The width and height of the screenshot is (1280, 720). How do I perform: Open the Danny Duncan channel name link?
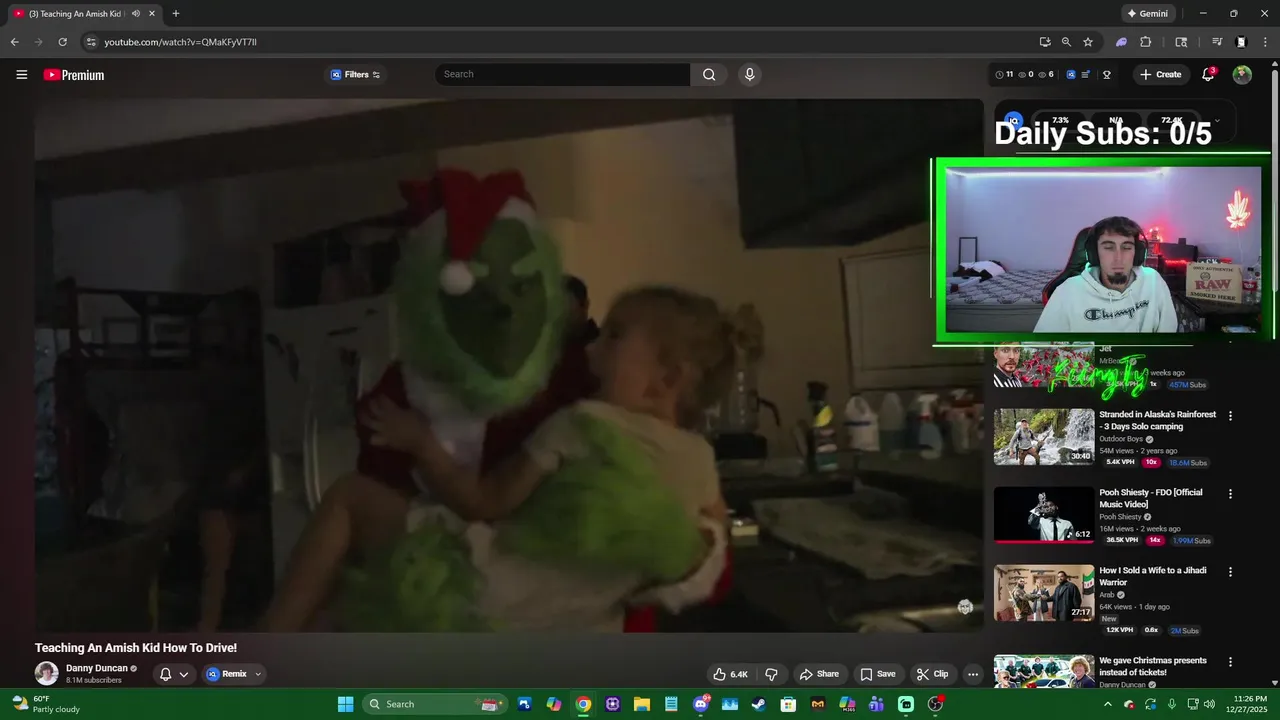[x=97, y=668]
